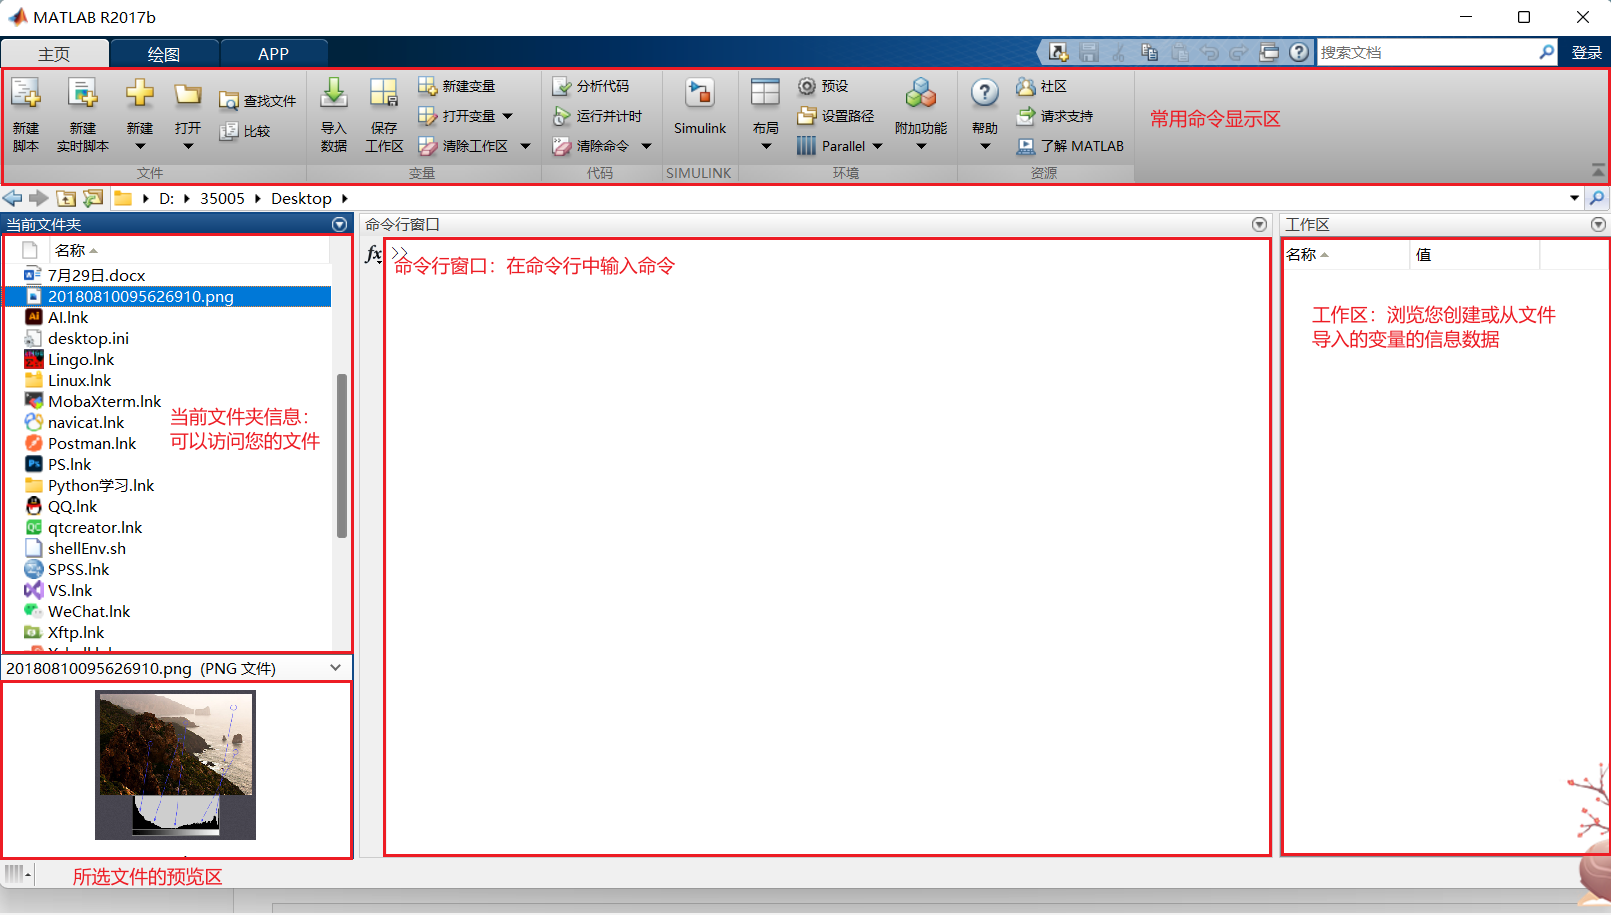Create a new script (新建脚本)
This screenshot has width=1611, height=915.
click(26, 115)
